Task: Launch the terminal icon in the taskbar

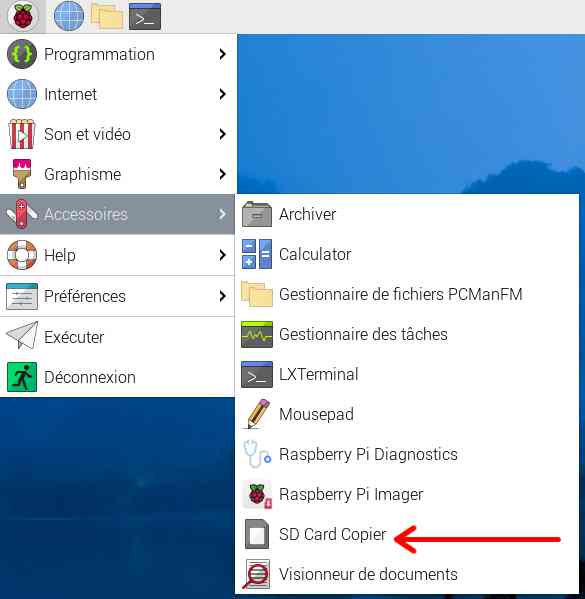Action: pyautogui.click(x=145, y=16)
